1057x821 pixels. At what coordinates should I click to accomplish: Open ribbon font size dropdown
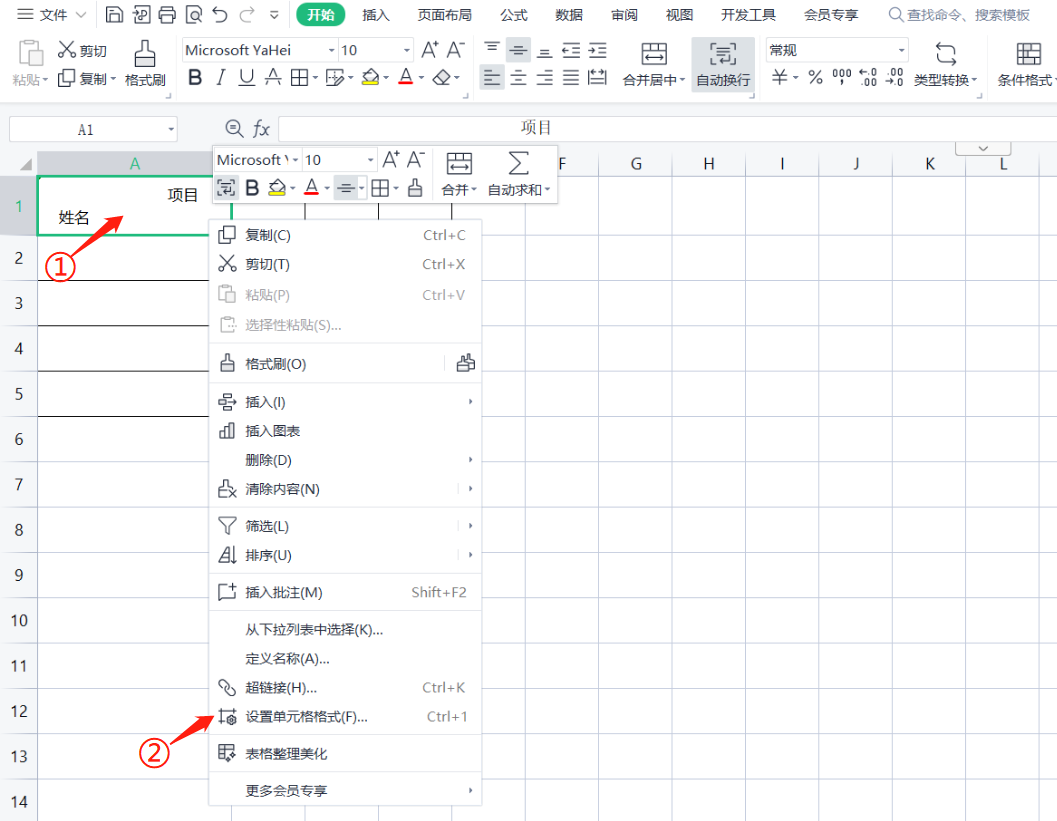[x=406, y=51]
